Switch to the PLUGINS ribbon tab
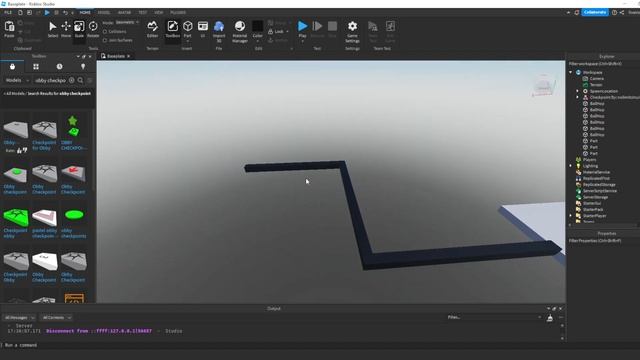 [x=178, y=13]
